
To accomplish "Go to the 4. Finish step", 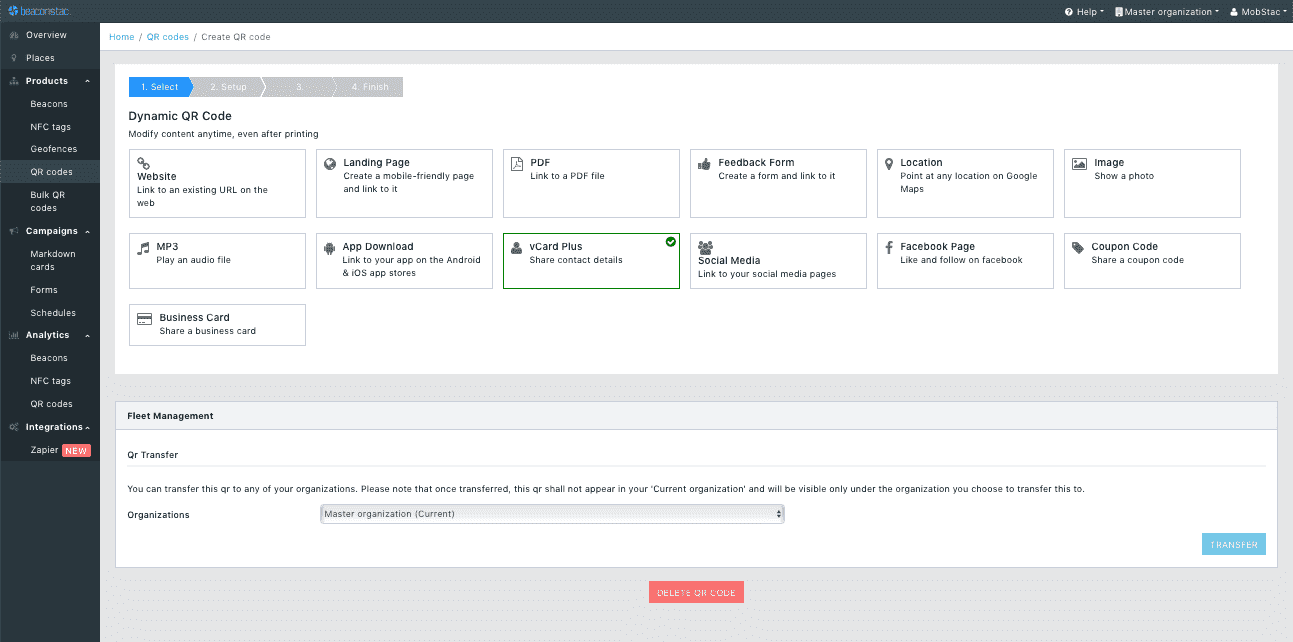I will 370,87.
